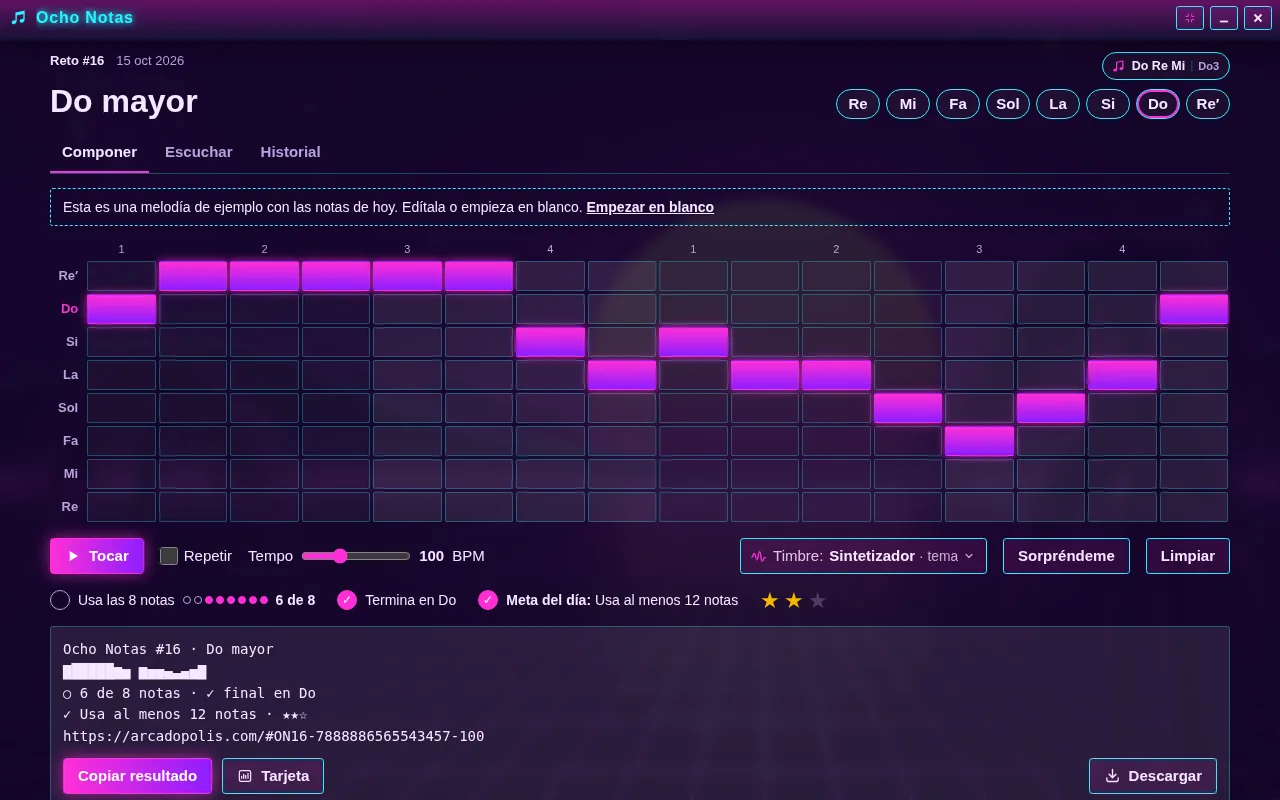The height and width of the screenshot is (800, 1280).
Task: Click the Re′ note pill button
Action: coord(1208,104)
